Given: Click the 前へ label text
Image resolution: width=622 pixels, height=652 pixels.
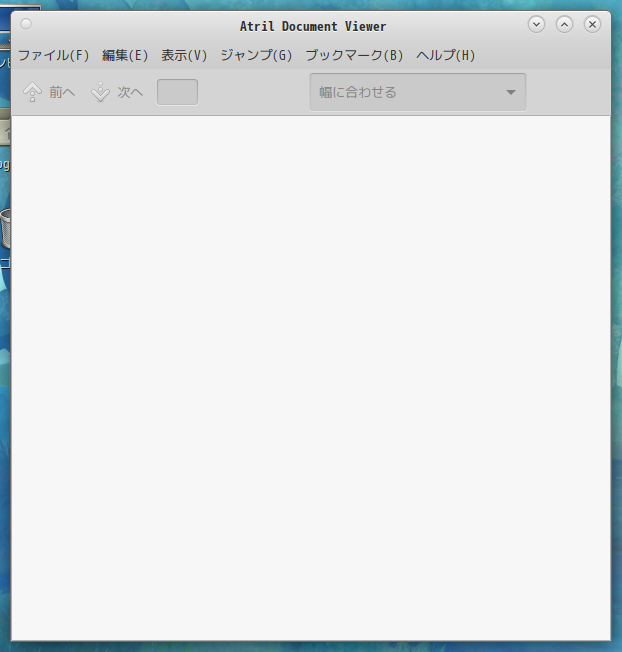Looking at the screenshot, I should coord(62,92).
